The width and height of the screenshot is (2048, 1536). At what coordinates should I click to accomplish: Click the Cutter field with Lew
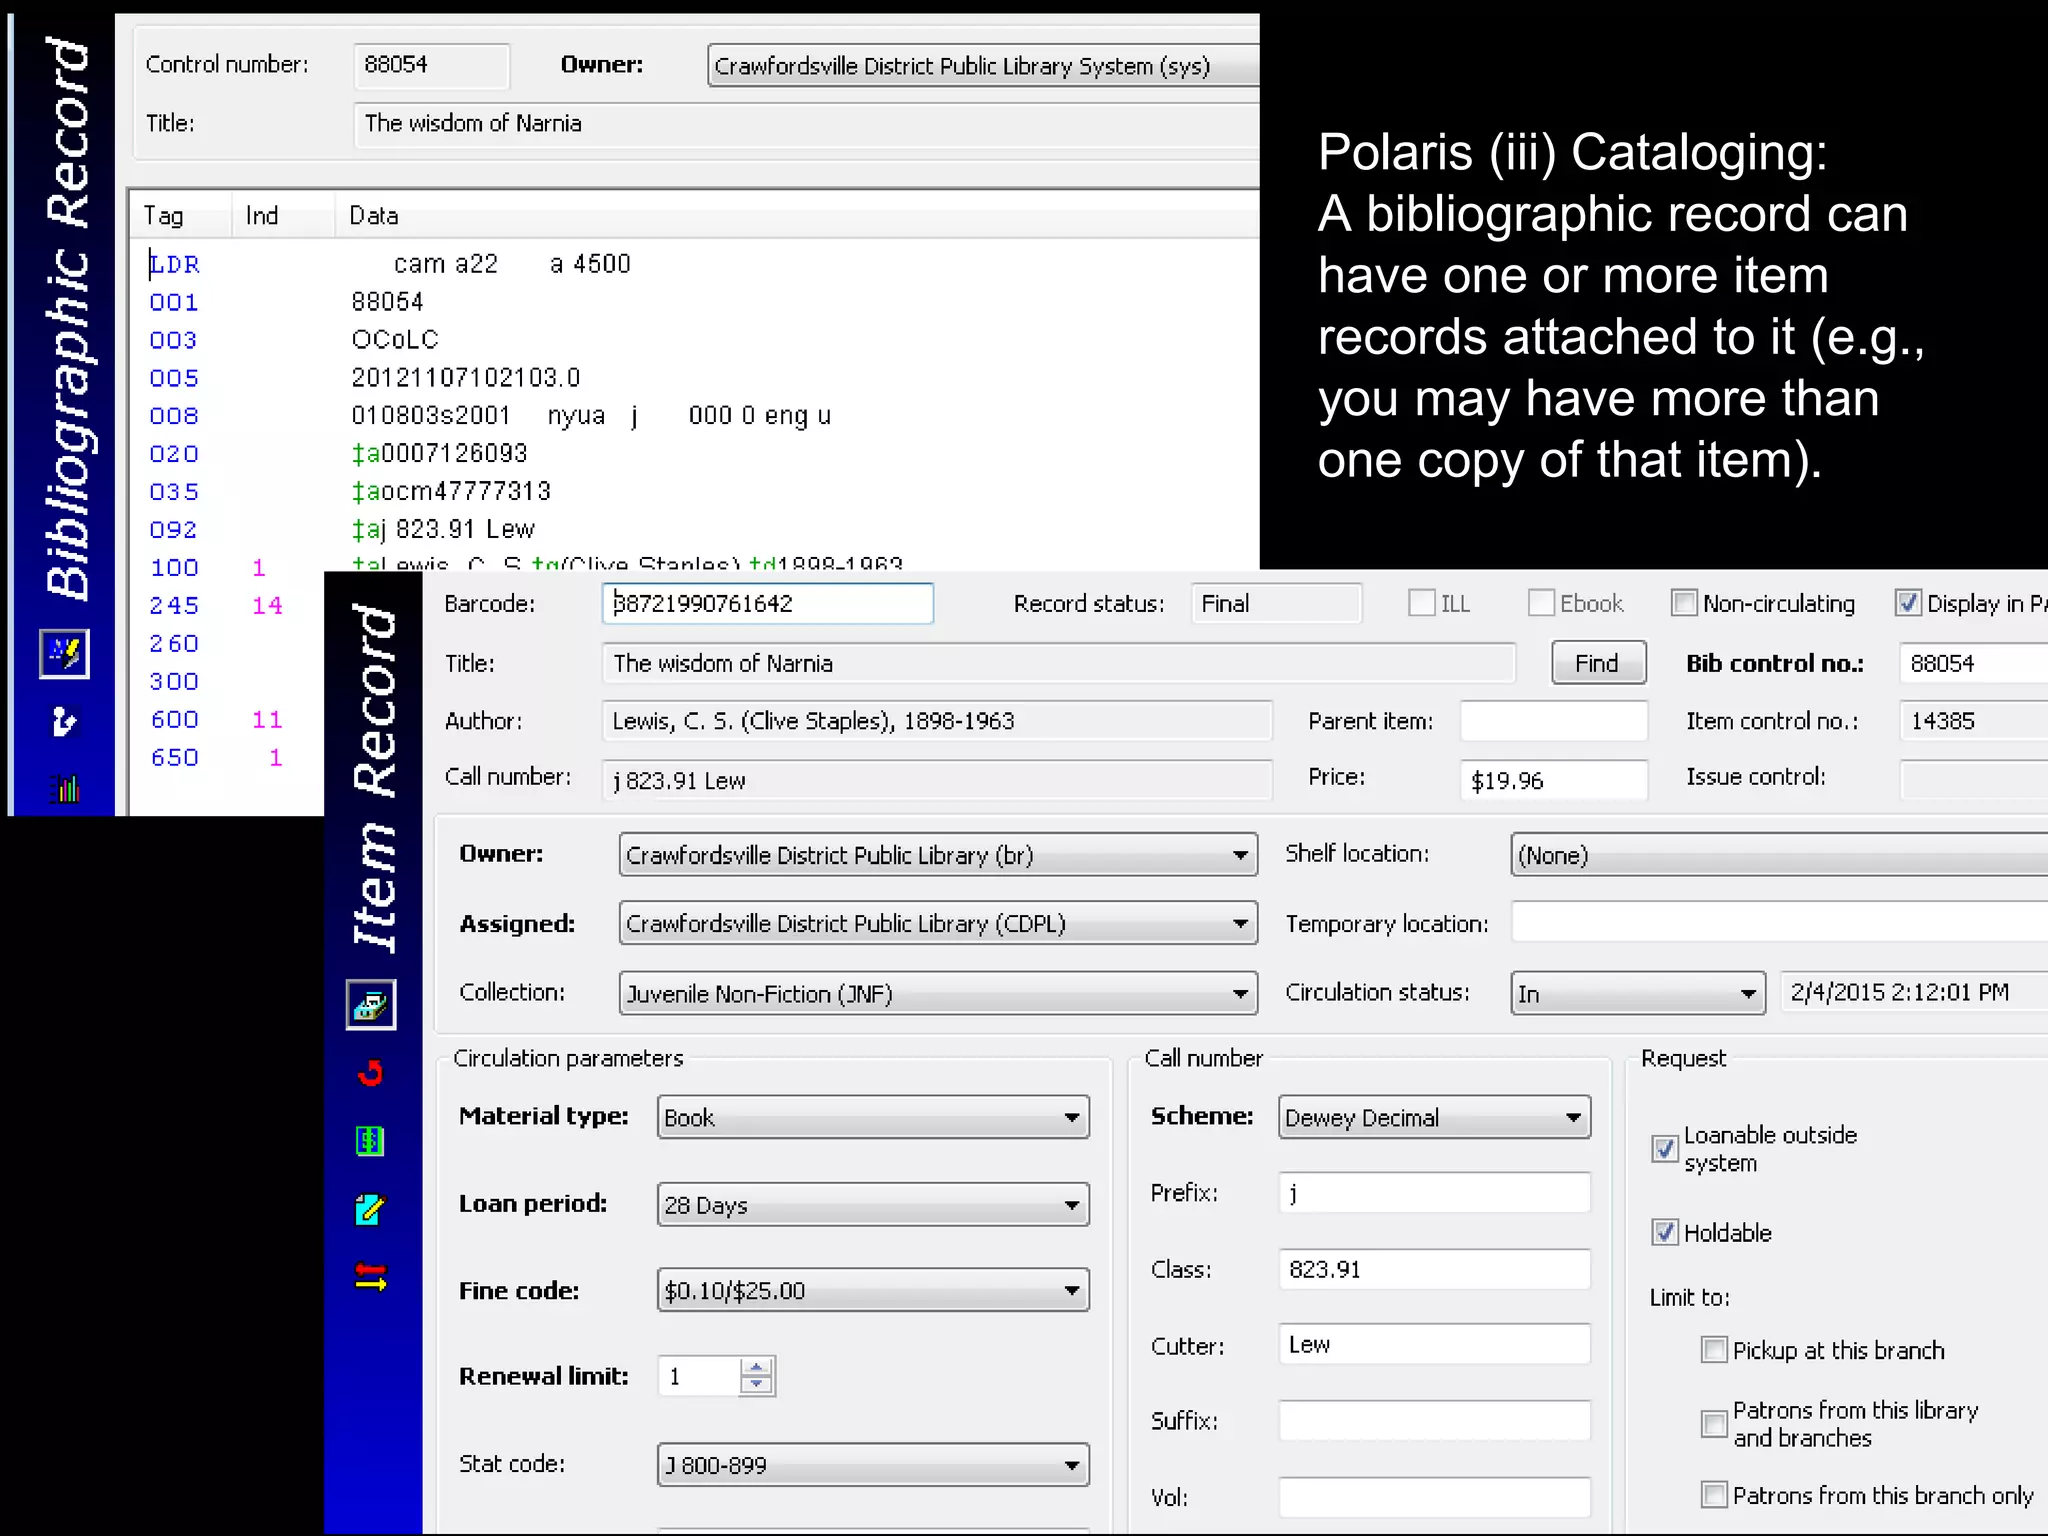(1435, 1344)
